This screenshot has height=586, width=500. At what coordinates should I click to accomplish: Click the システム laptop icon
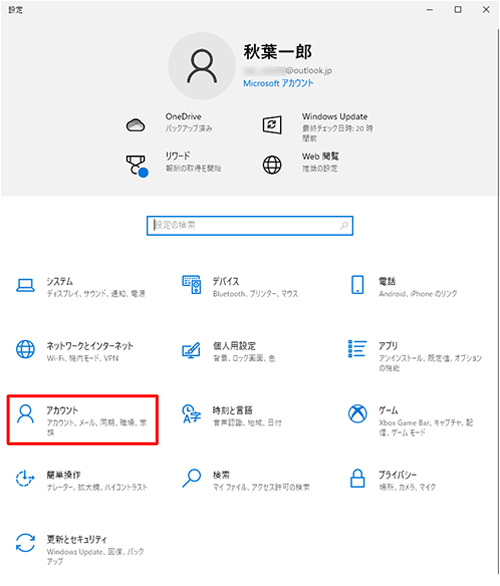(x=25, y=286)
